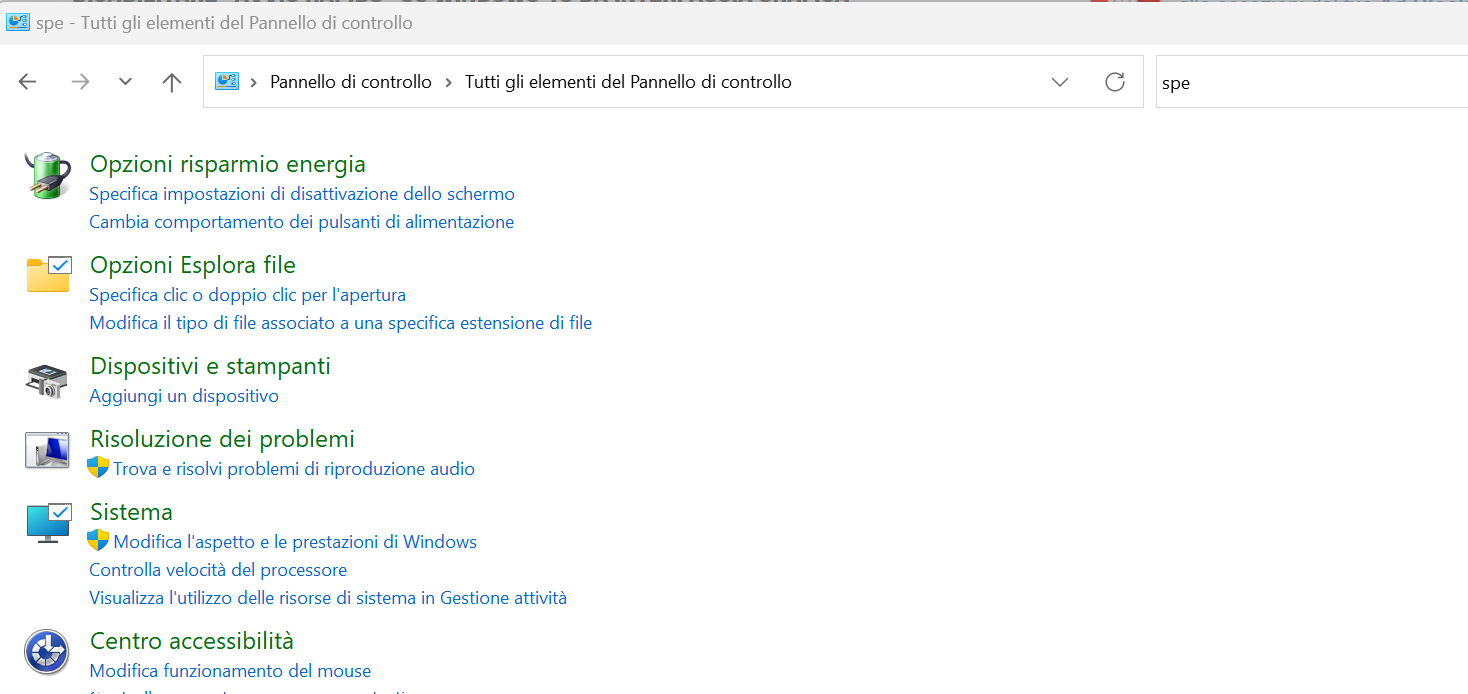The width and height of the screenshot is (1468, 694).
Task: Go back with the left arrow
Action: click(x=28, y=82)
